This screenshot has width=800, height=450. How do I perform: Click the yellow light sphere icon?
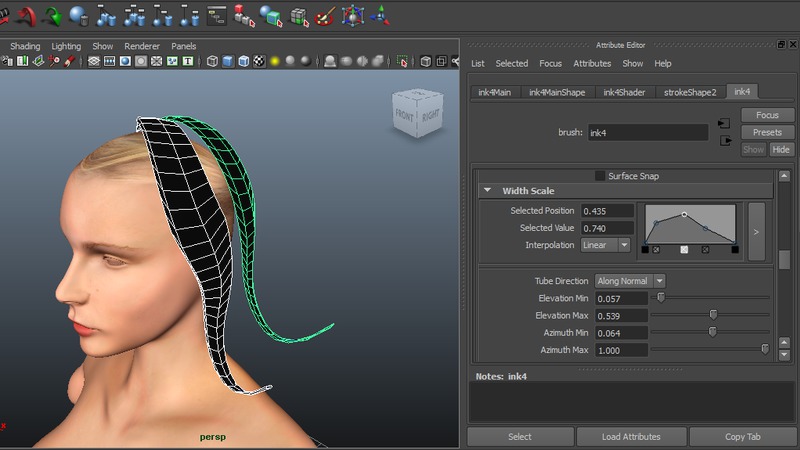pos(273,62)
